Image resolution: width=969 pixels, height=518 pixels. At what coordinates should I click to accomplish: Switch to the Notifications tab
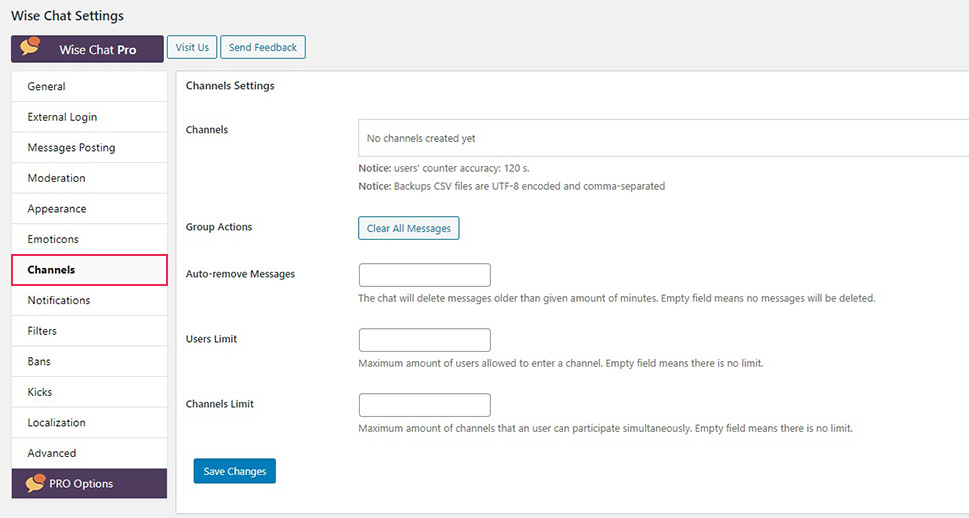[89, 300]
